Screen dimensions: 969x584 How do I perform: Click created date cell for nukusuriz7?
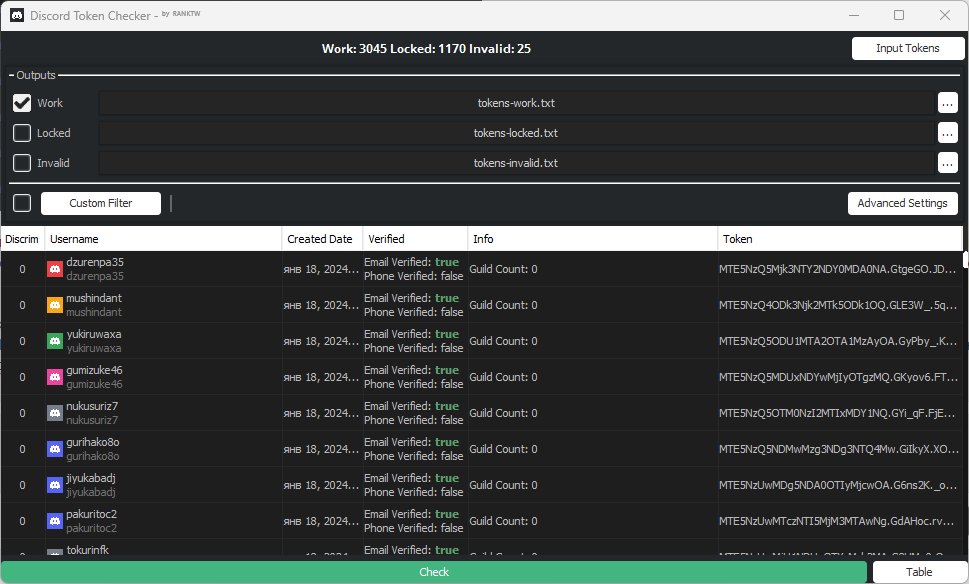click(321, 413)
